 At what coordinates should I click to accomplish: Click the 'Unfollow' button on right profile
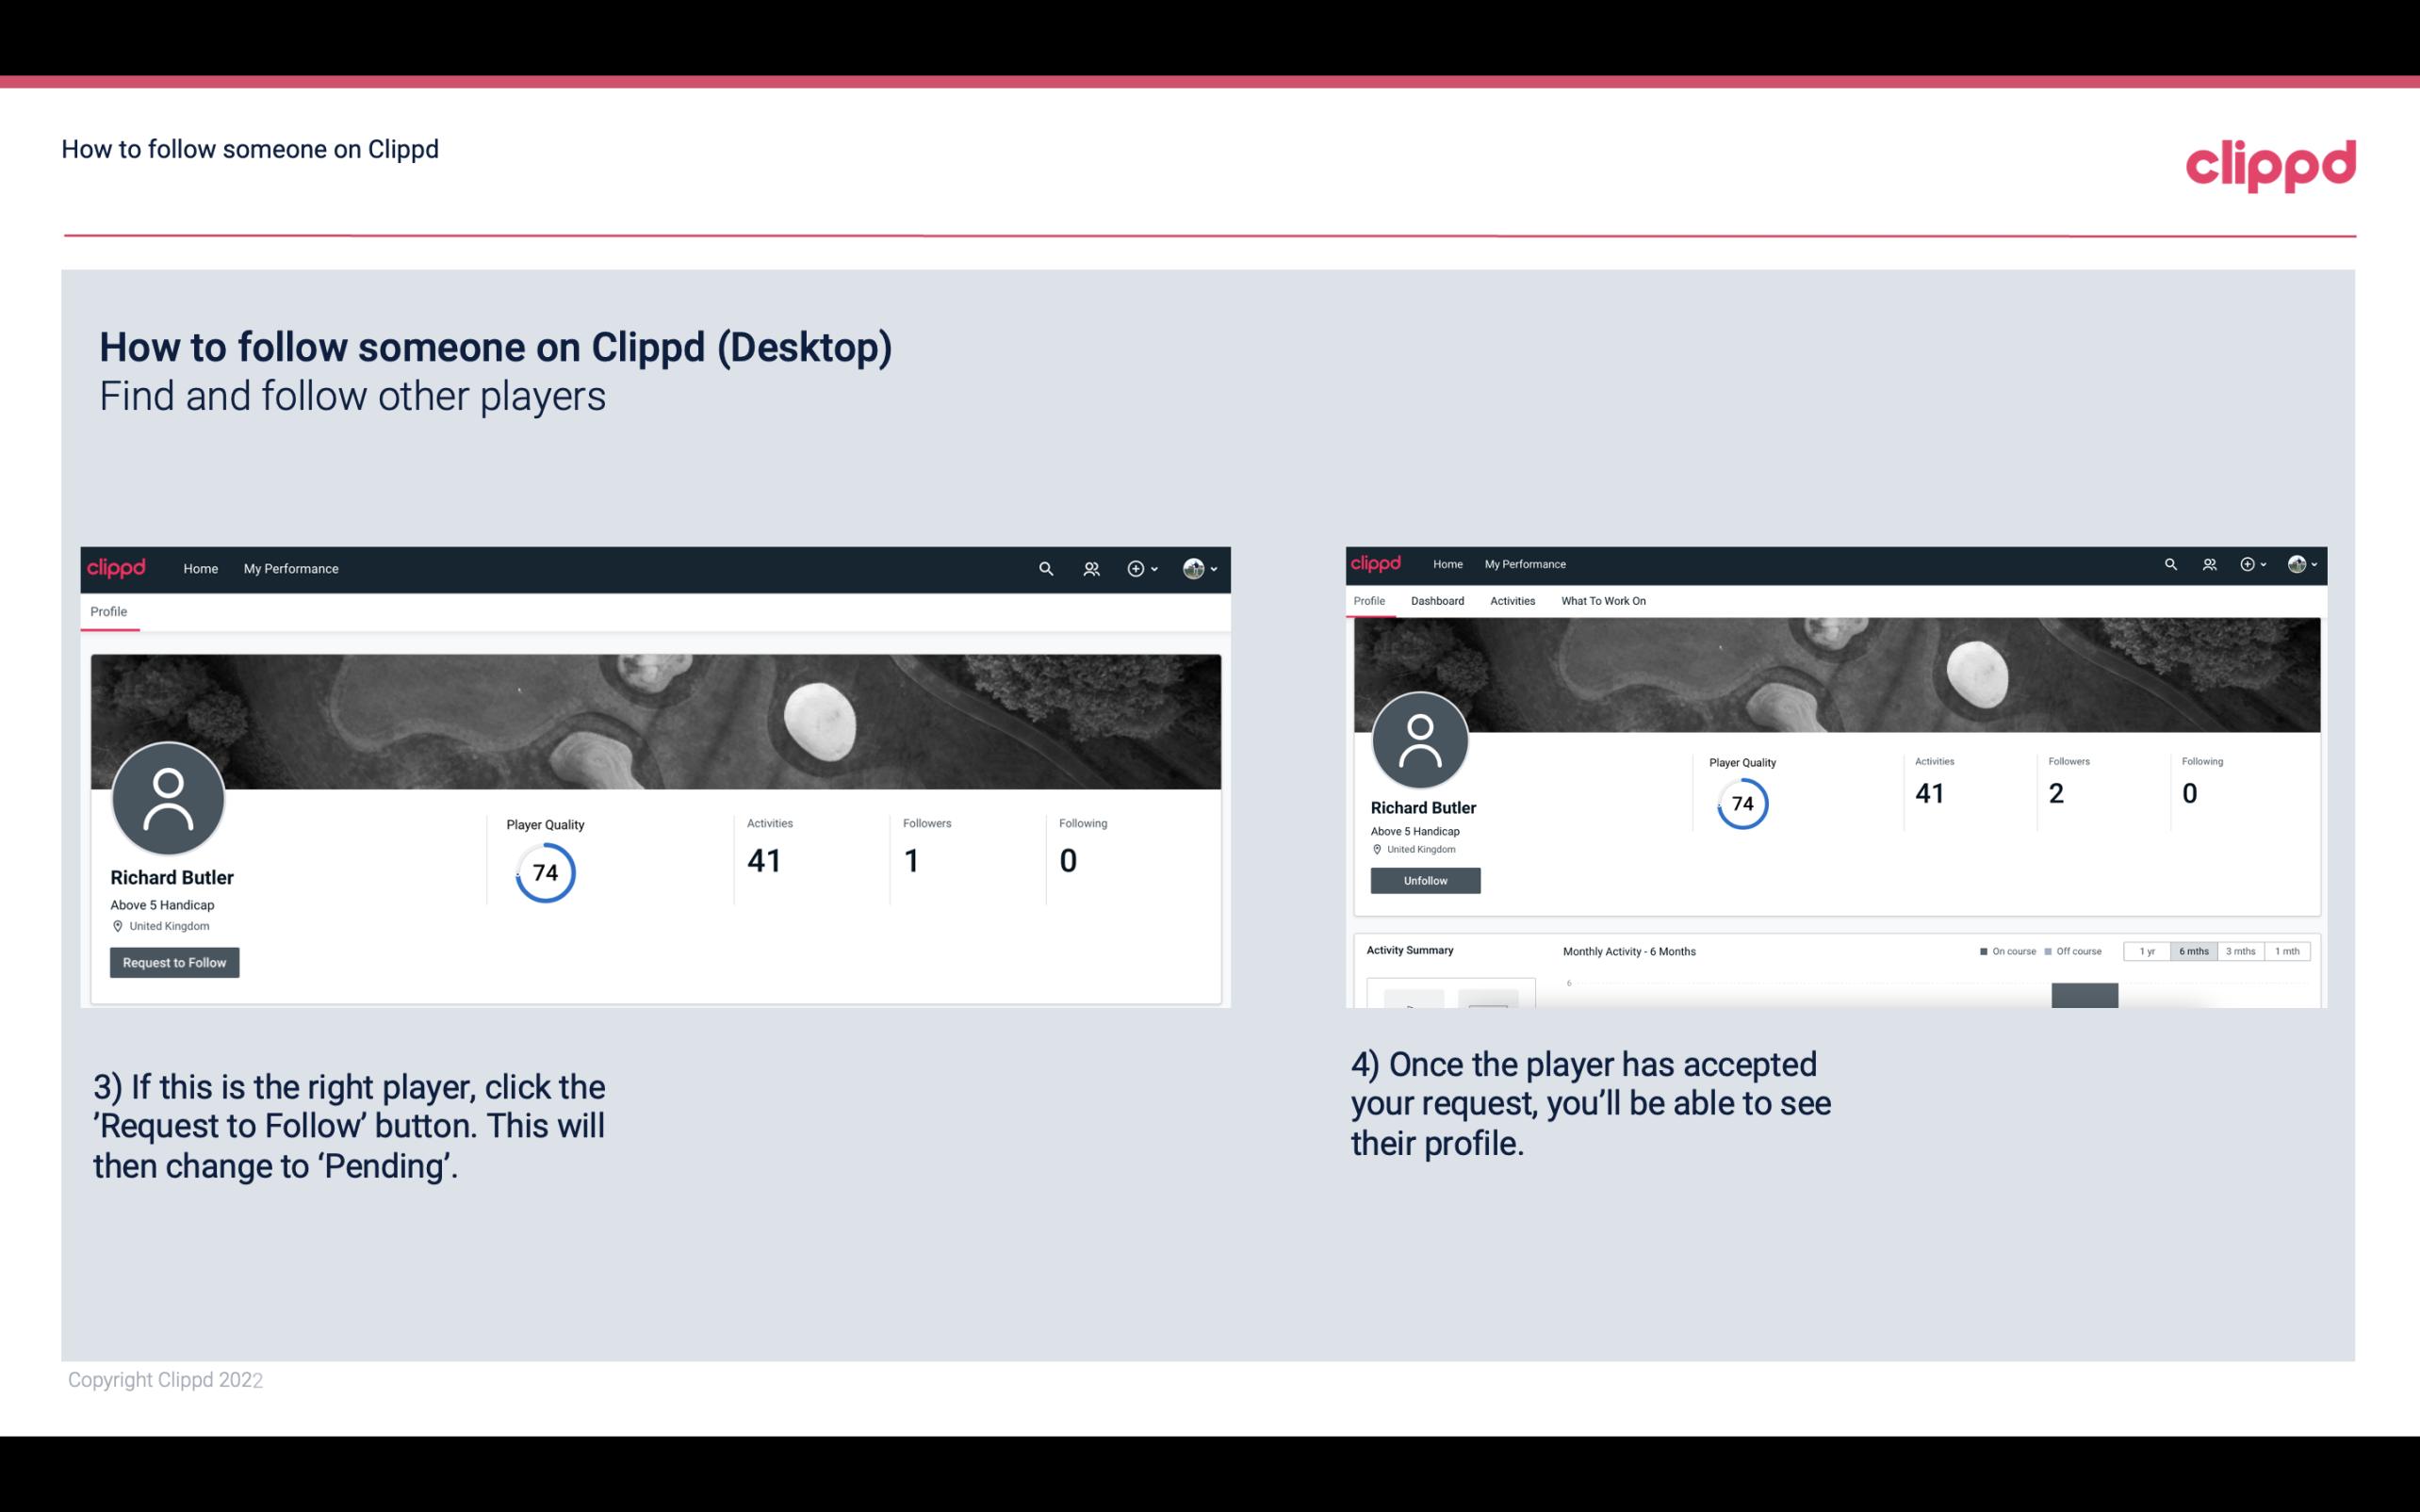pyautogui.click(x=1423, y=880)
